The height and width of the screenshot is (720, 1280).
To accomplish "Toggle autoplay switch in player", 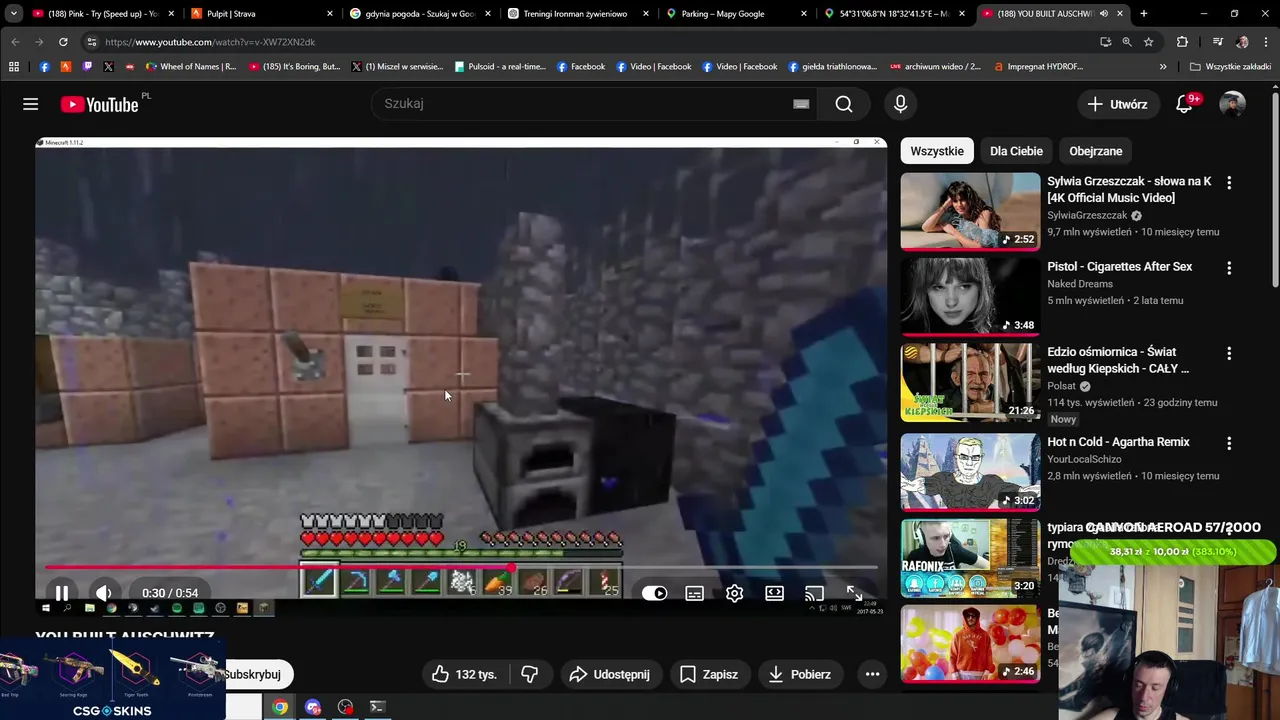I will click(654, 593).
